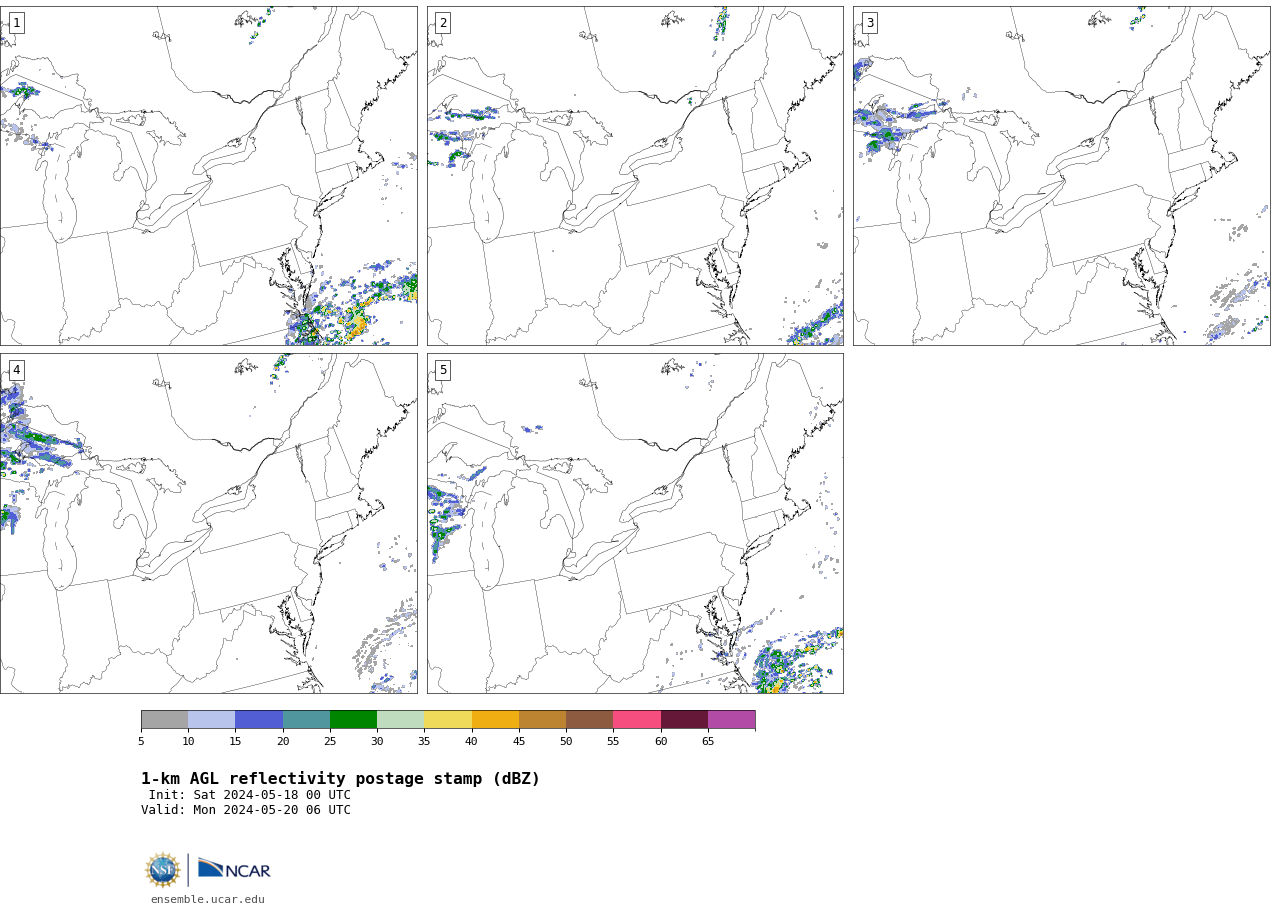Click the 'Init: Sat 2024-05-18 00 UTC' text
The height and width of the screenshot is (910, 1280).
pyautogui.click(x=250, y=795)
